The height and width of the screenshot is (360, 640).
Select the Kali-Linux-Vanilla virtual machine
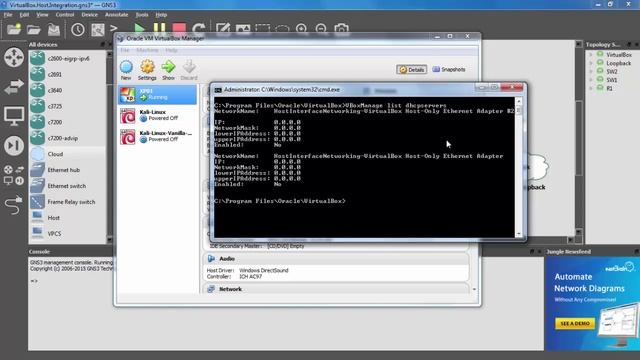158,136
